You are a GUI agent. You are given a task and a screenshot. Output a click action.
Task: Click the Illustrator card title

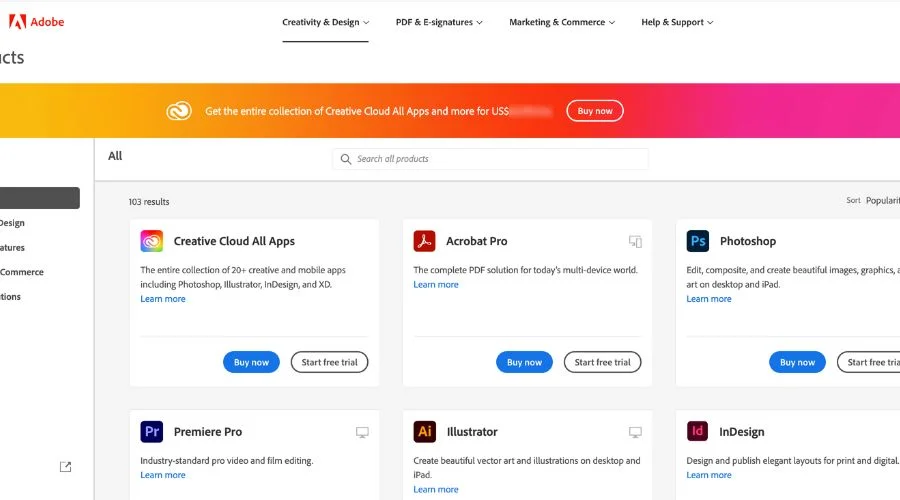coord(472,432)
